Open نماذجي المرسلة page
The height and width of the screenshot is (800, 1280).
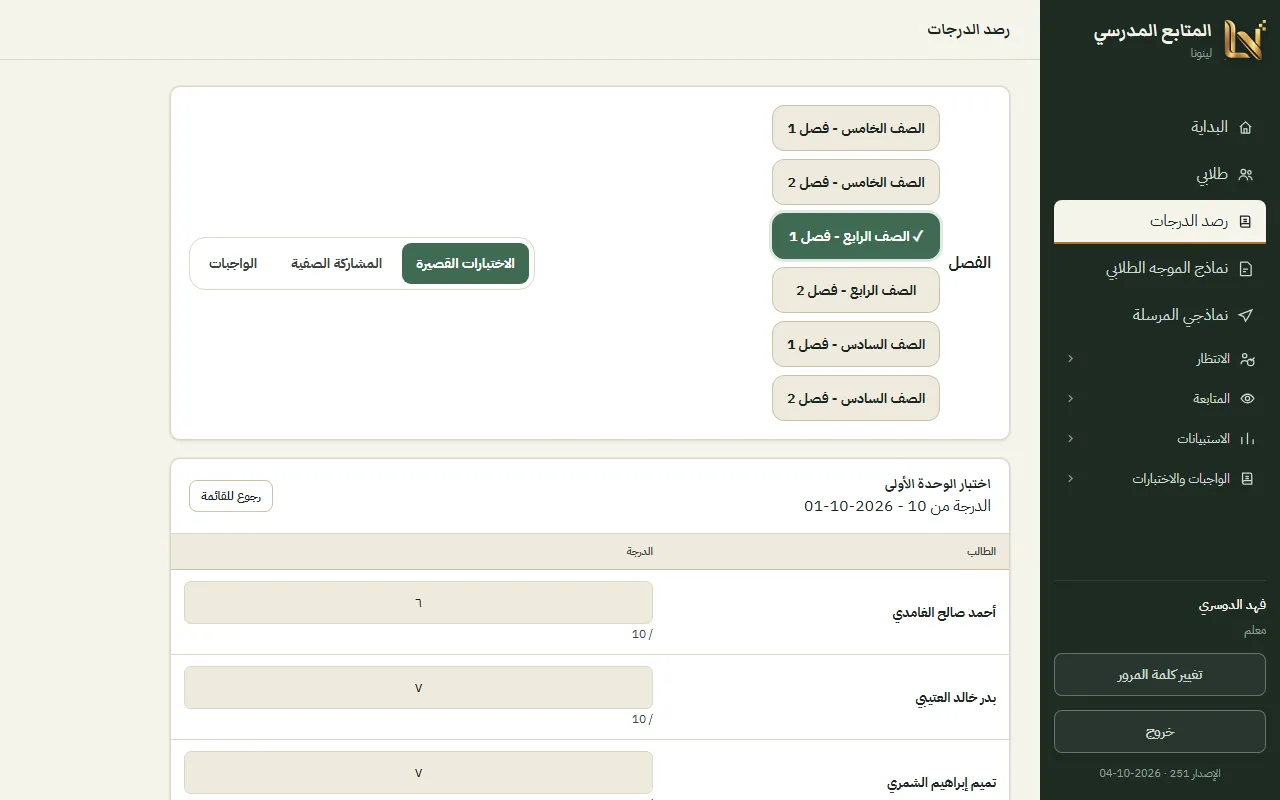click(1160, 315)
